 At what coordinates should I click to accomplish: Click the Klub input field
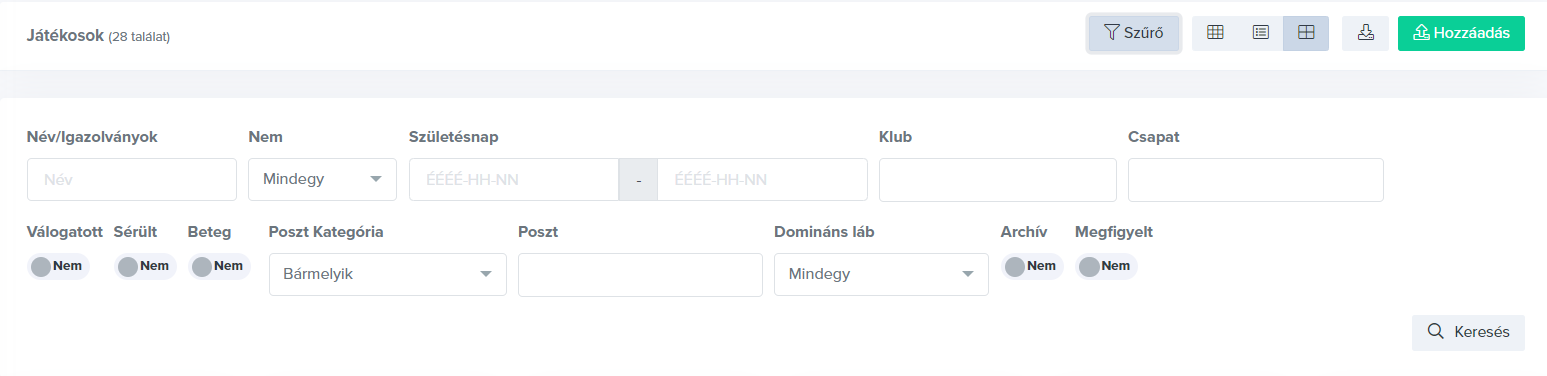coord(998,180)
